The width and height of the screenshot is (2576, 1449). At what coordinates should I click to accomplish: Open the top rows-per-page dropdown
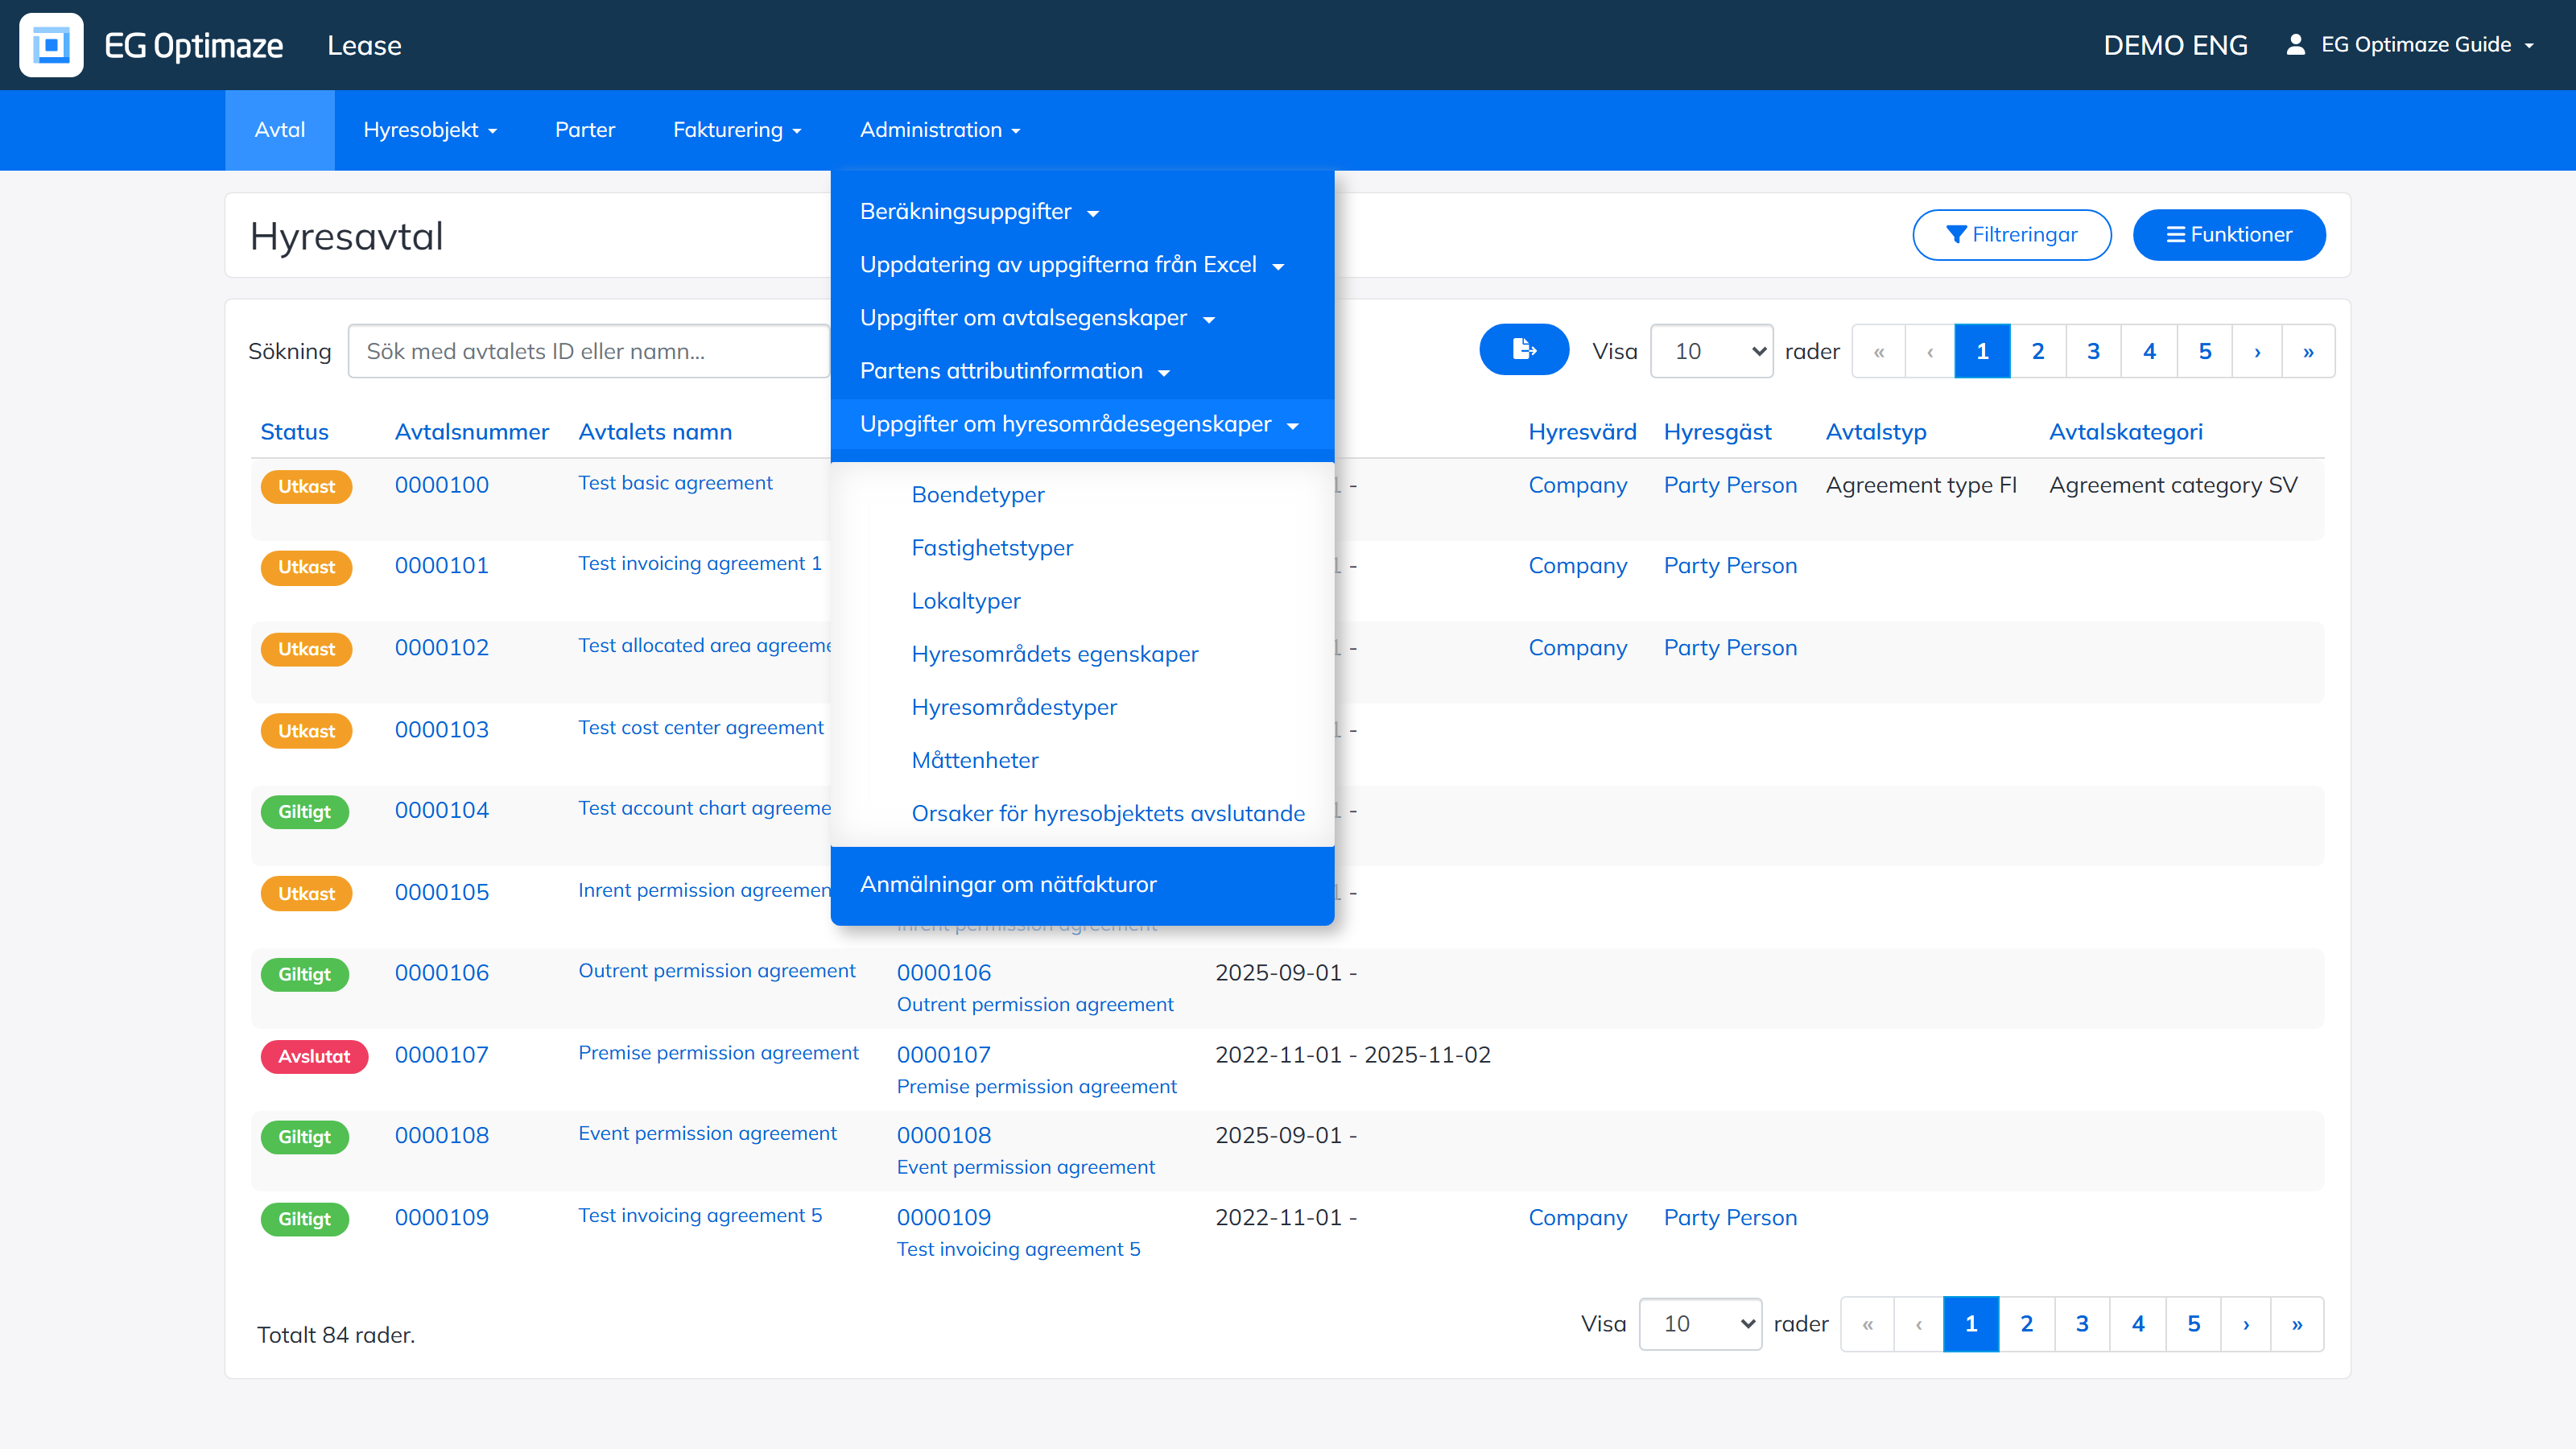pyautogui.click(x=1711, y=351)
